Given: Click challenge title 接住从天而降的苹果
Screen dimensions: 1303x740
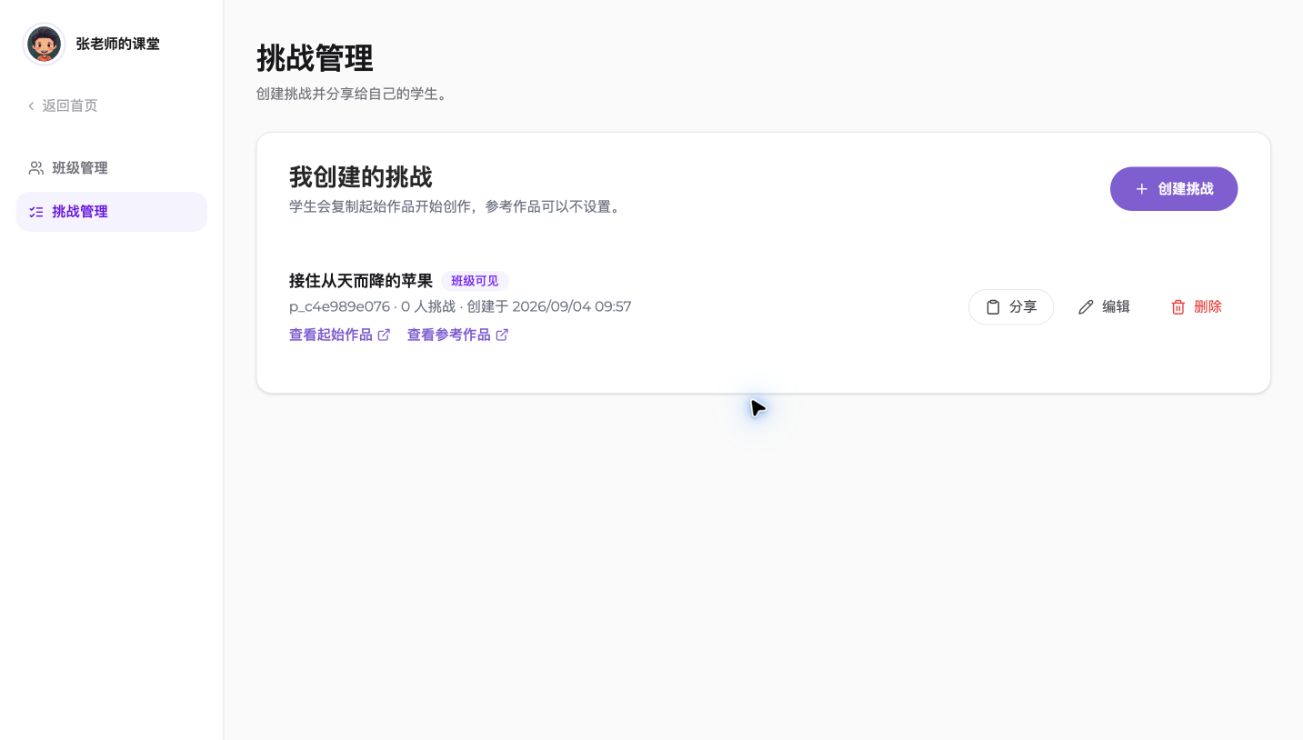Looking at the screenshot, I should [x=361, y=281].
